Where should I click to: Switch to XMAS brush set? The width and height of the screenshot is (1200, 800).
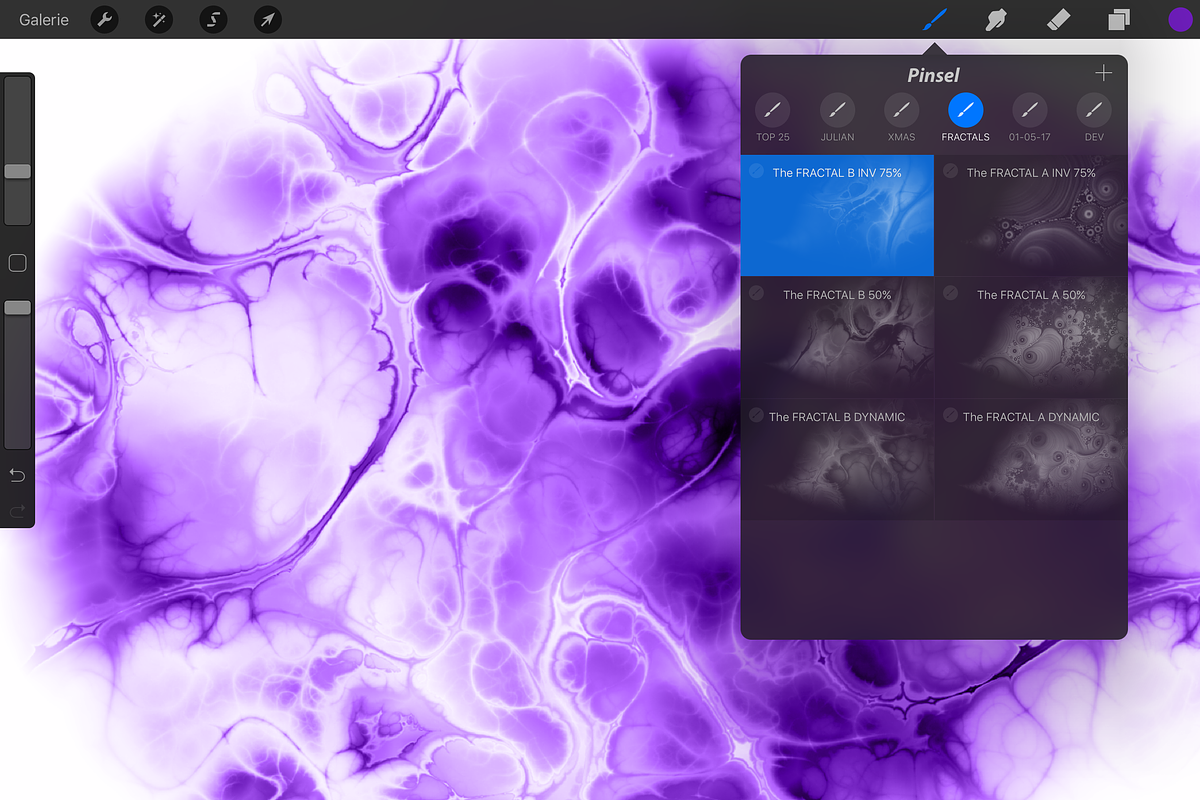901,118
